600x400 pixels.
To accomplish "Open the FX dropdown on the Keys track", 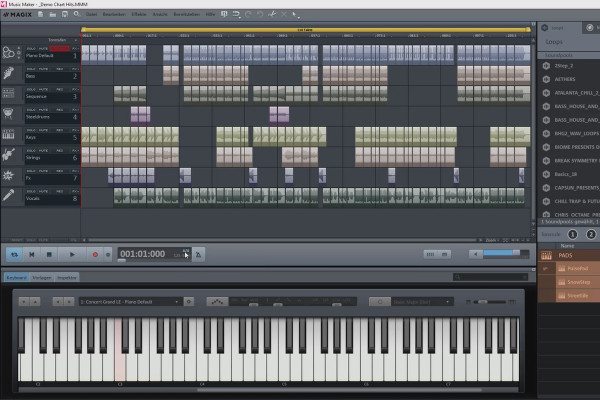I will [75, 130].
